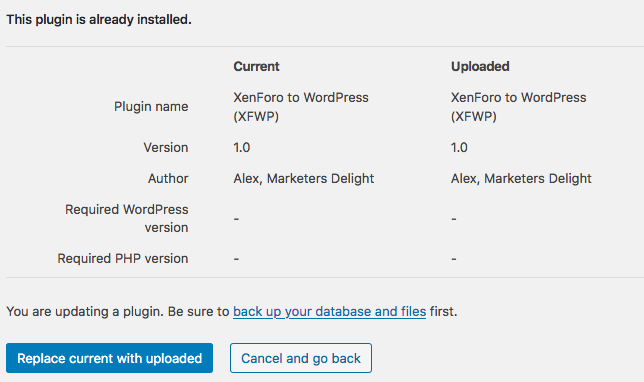Click the Required WordPress version label
Image resolution: width=644 pixels, height=382 pixels.
pos(126,218)
